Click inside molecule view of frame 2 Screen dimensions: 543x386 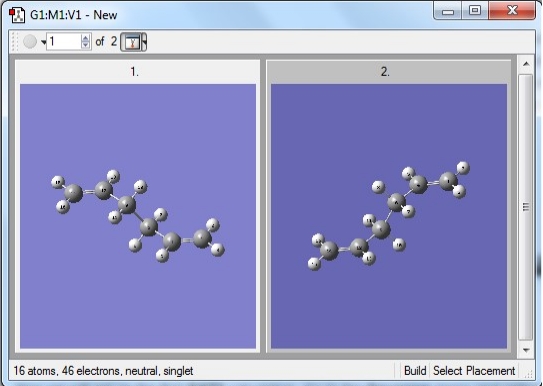pyautogui.click(x=389, y=216)
